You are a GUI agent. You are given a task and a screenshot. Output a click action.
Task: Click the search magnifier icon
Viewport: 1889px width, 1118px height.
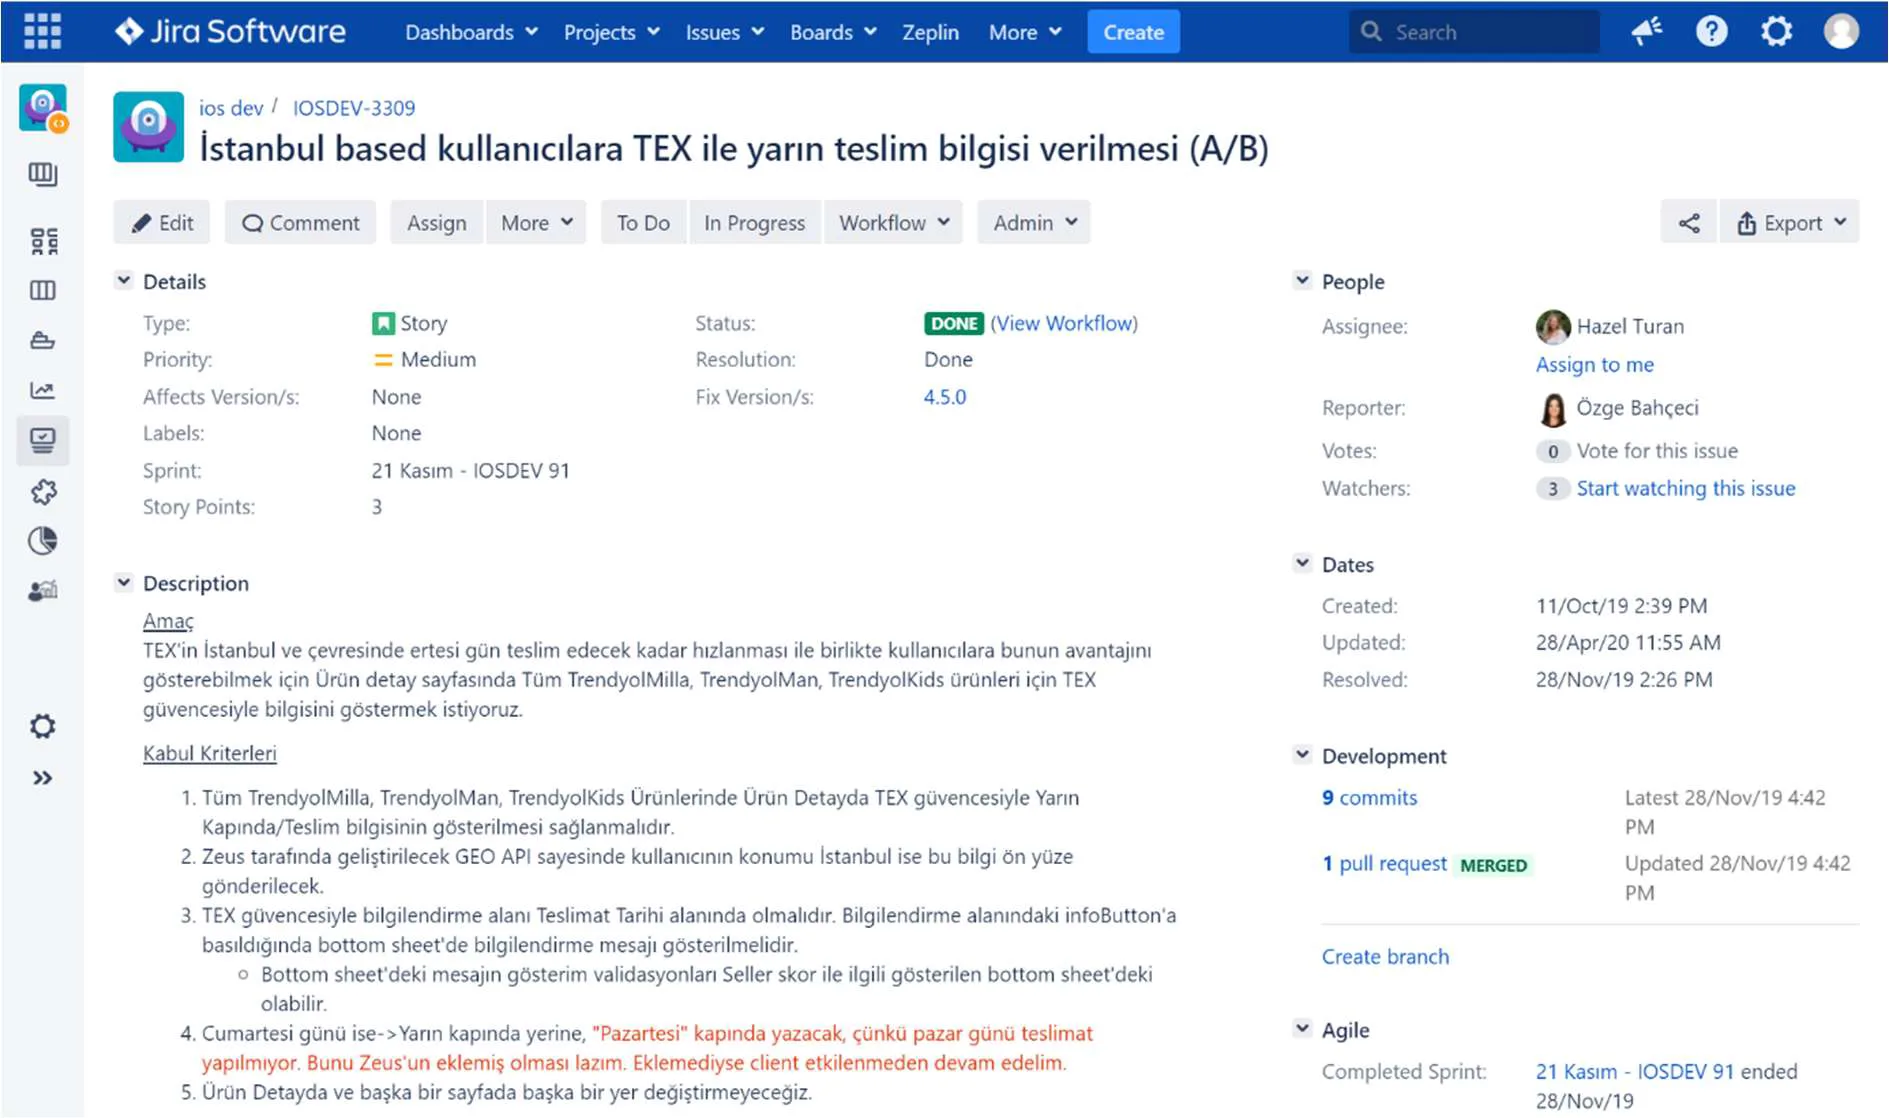[x=1371, y=32]
